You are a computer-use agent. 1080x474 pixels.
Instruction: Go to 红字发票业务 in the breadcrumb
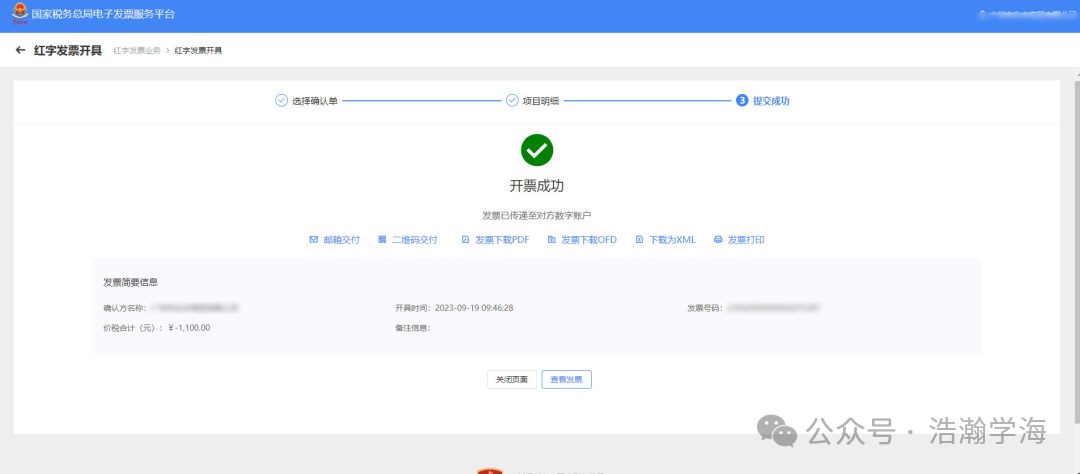pyautogui.click(x=137, y=50)
